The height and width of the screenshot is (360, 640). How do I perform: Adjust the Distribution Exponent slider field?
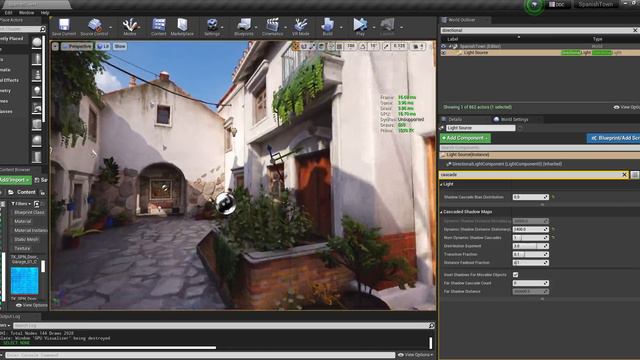coord(530,246)
